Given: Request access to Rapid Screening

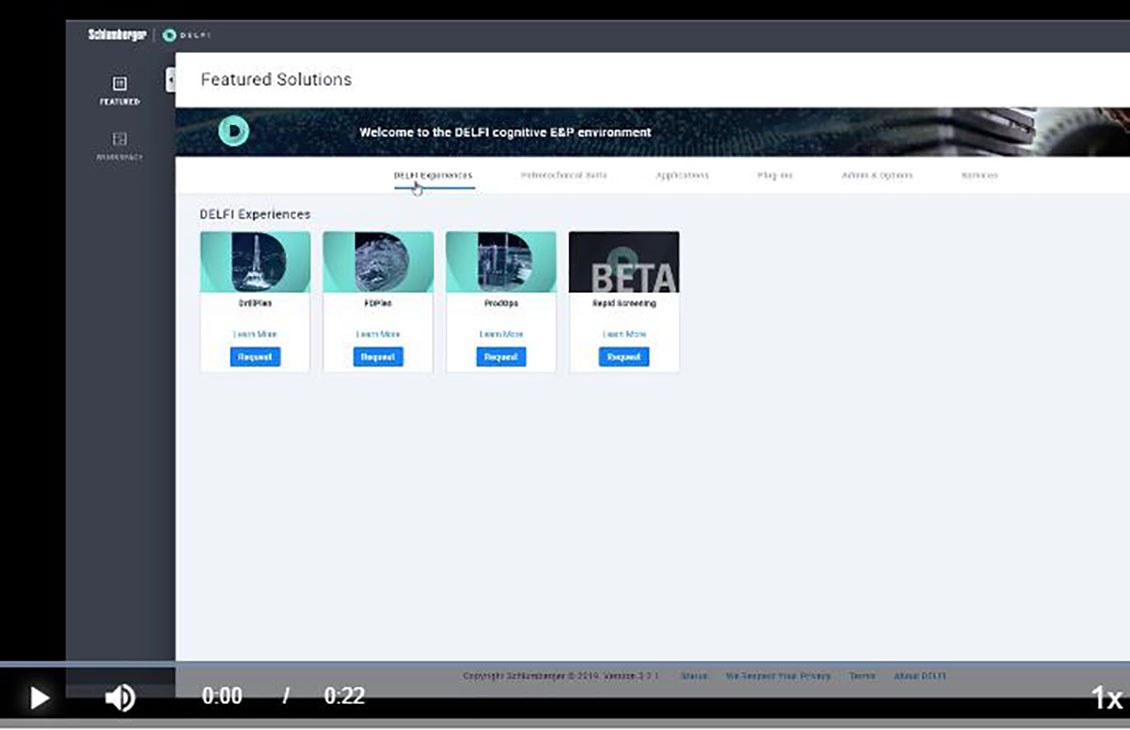Looking at the screenshot, I should [624, 357].
